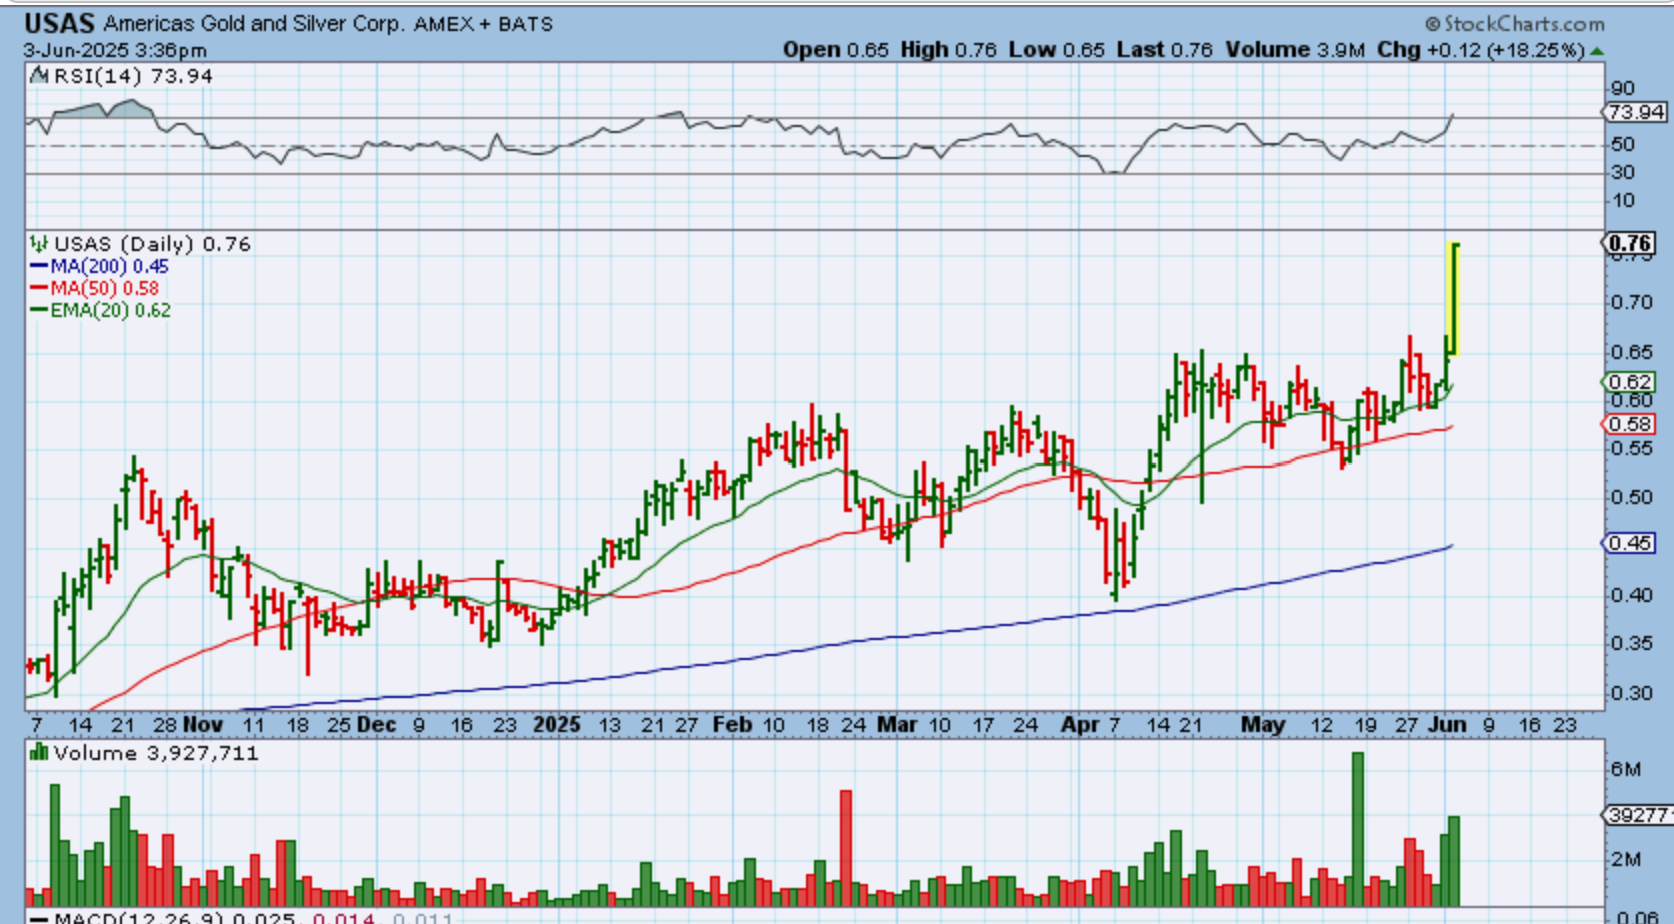Click the Nov label on date axis

203,724
